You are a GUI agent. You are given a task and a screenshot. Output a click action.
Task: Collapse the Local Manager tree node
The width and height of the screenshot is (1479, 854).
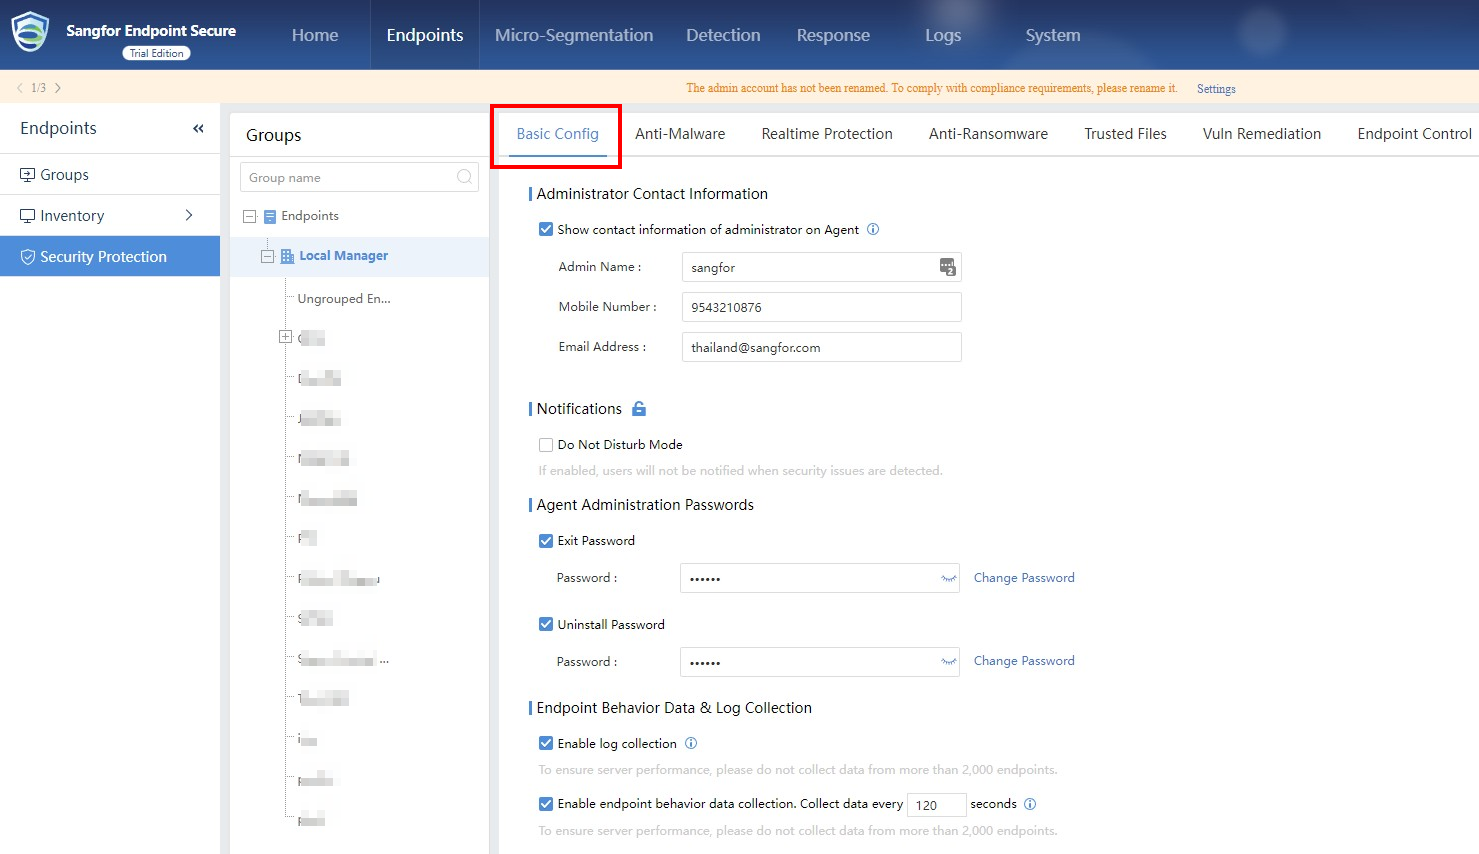(267, 256)
